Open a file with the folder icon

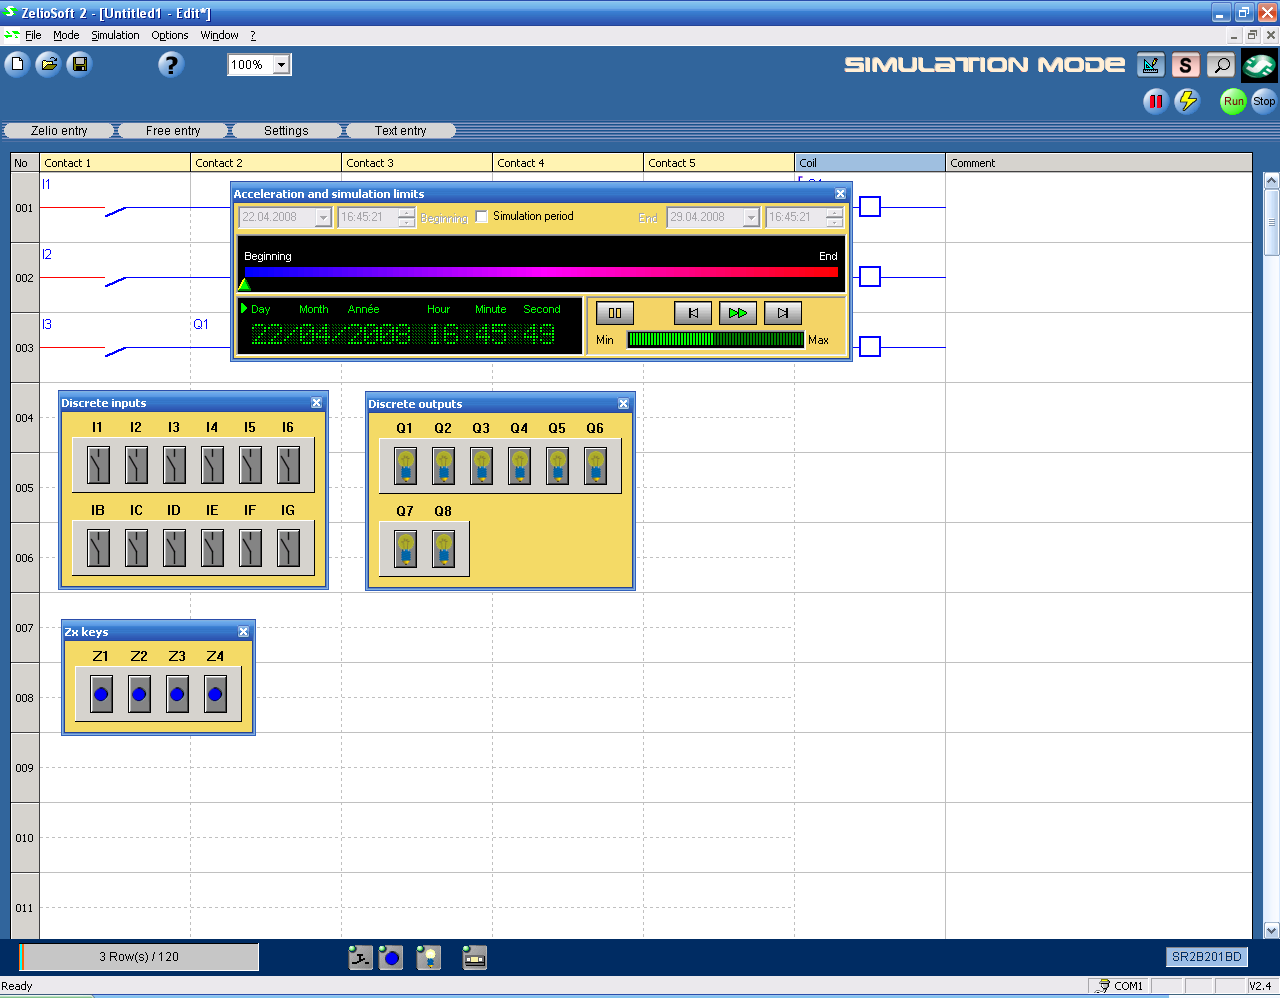tap(48, 65)
